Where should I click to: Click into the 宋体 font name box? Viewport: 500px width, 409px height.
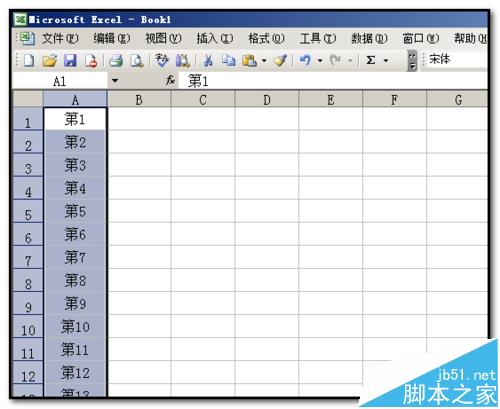[x=457, y=59]
